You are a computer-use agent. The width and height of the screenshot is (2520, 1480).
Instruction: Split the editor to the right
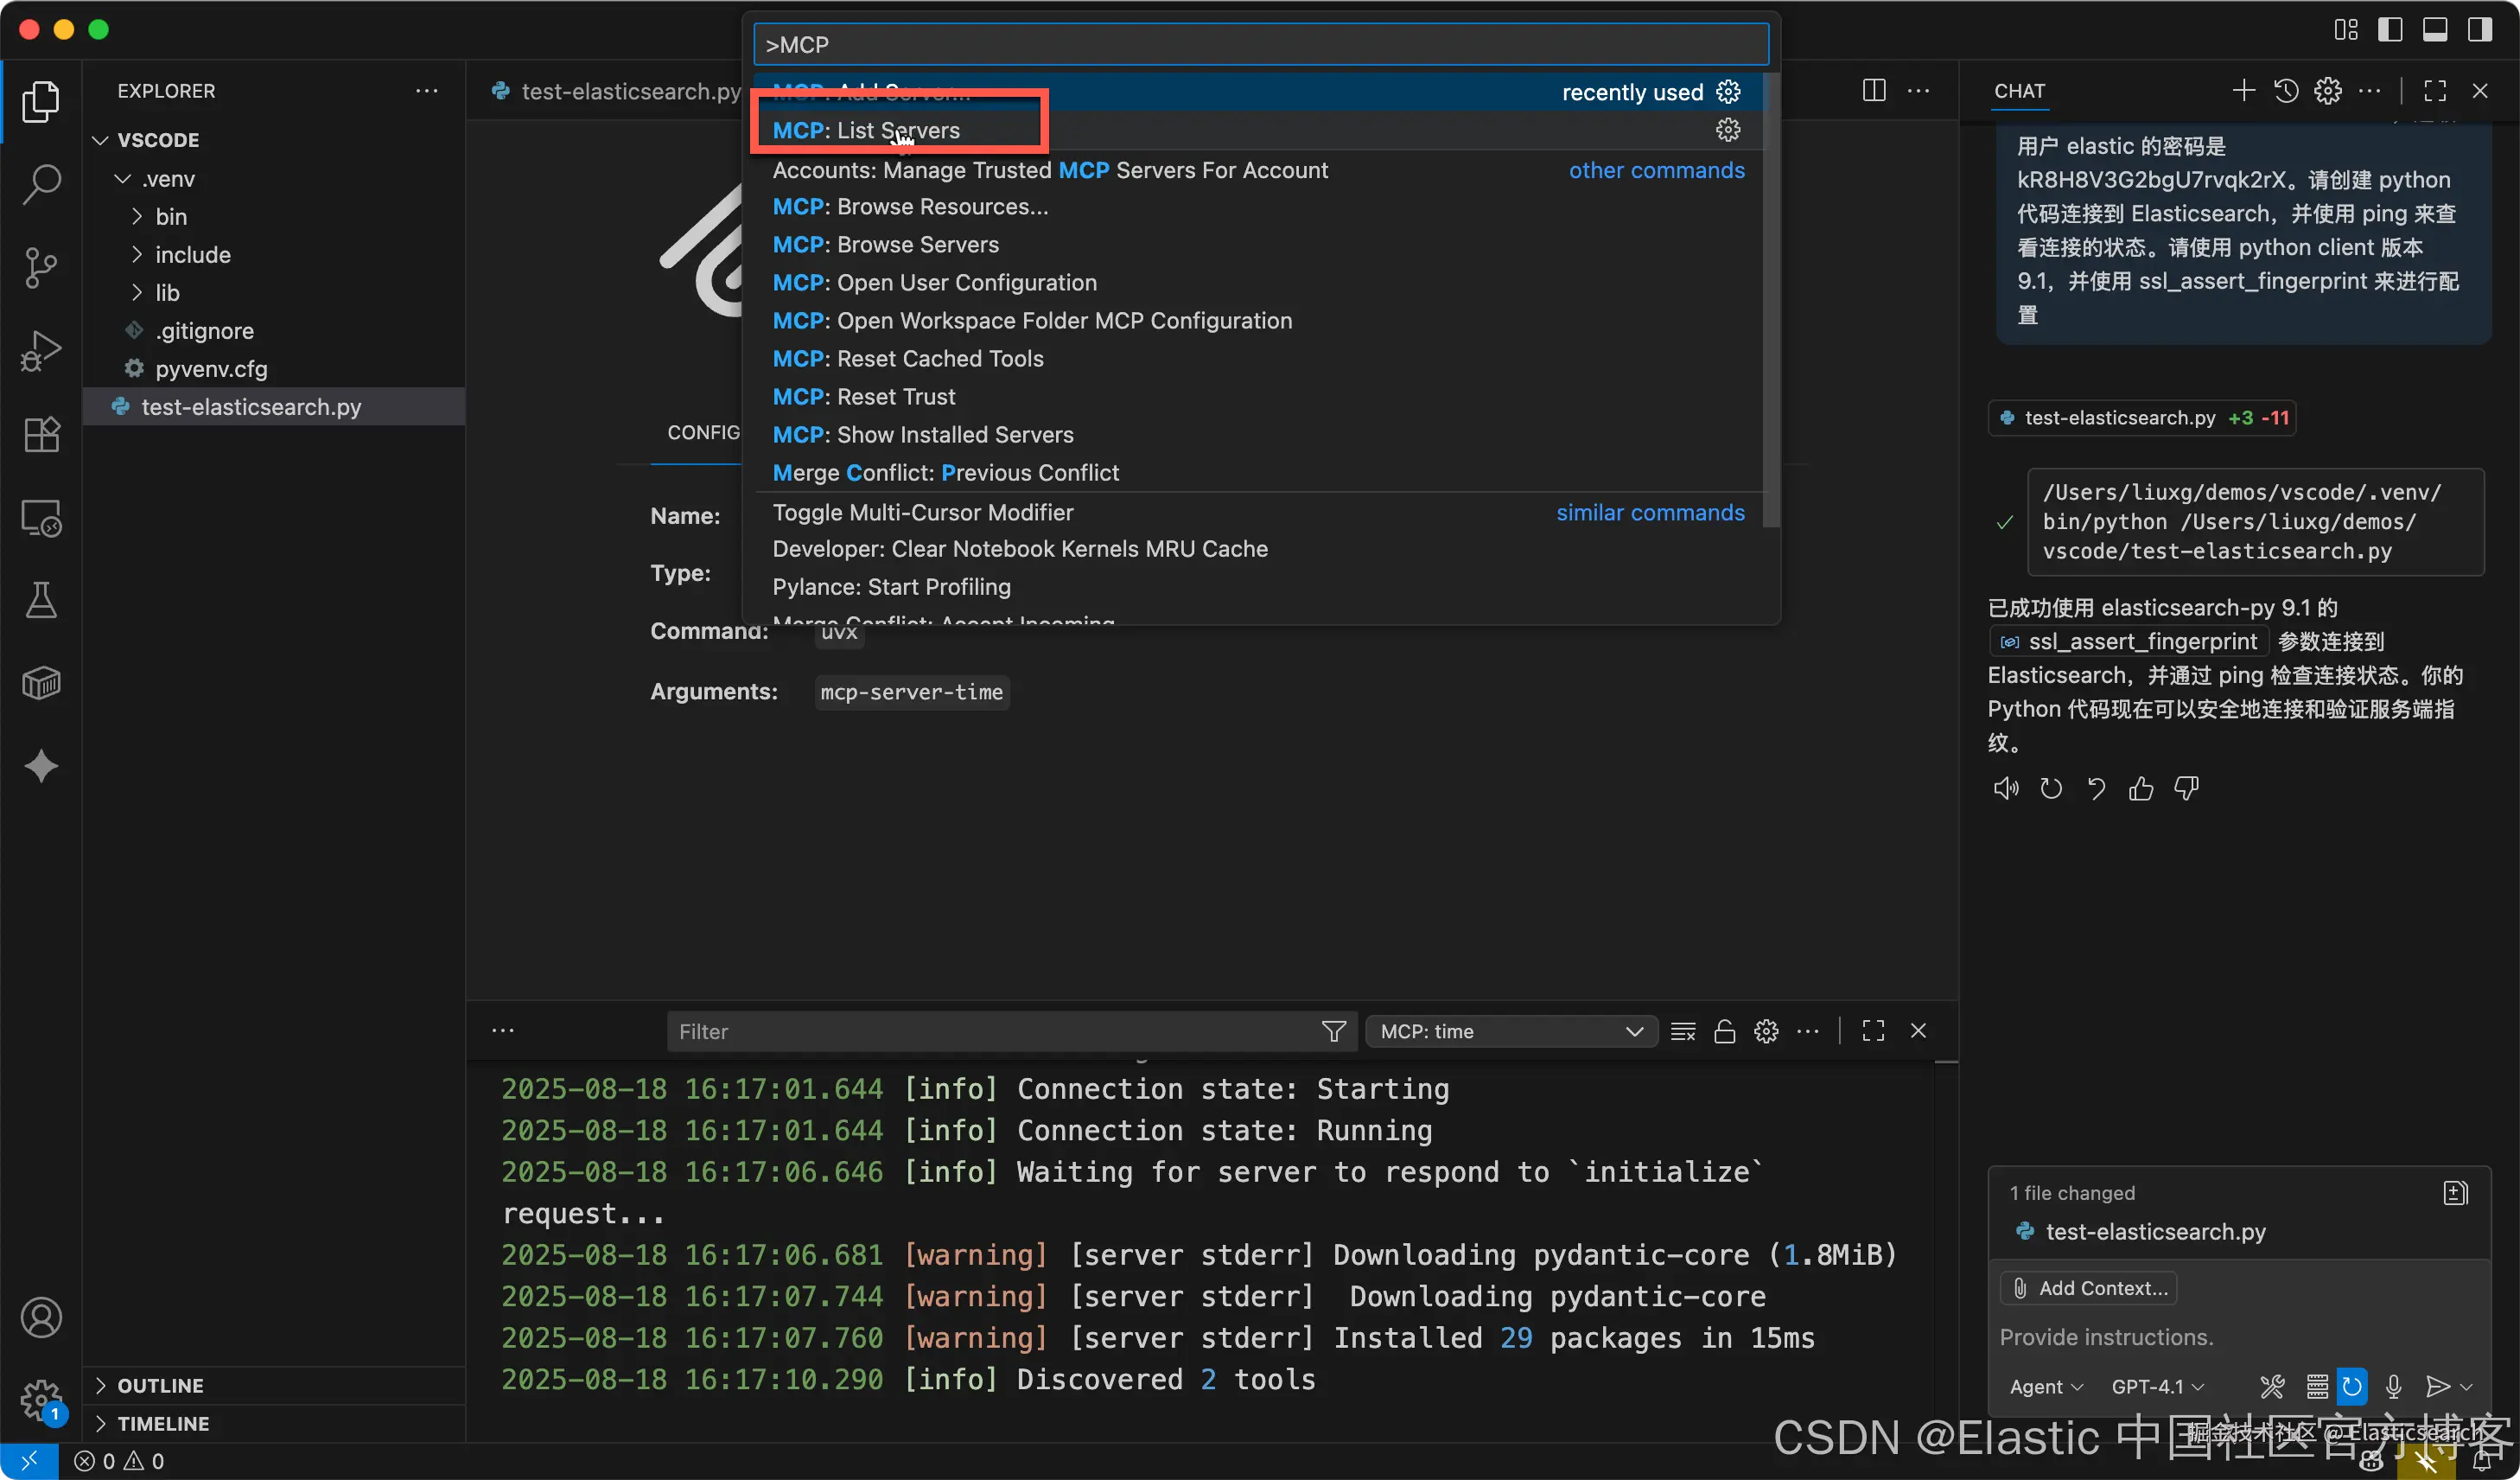pyautogui.click(x=1875, y=91)
